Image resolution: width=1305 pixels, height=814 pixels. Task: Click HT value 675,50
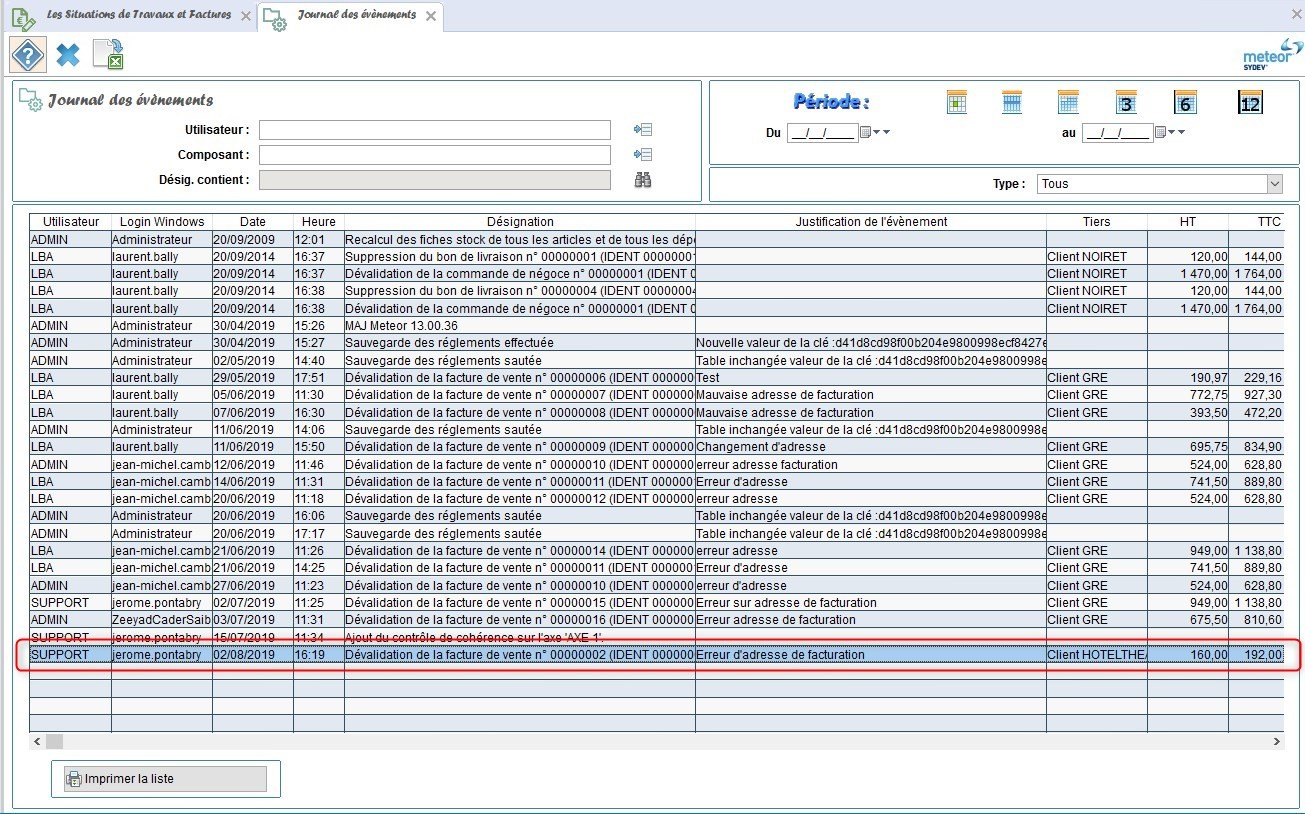[1188, 620]
